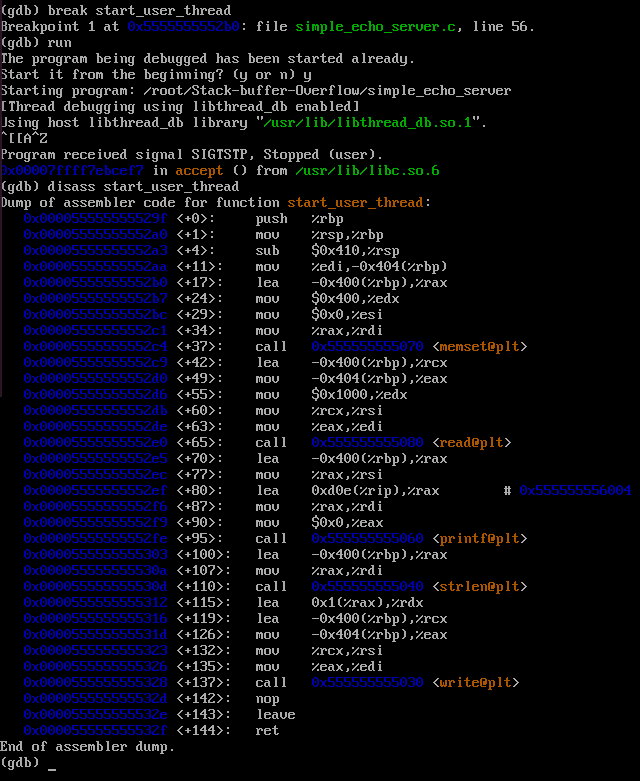Click the 'ret' instruction at <+144>
This screenshot has width=640, height=781.
pos(267,730)
